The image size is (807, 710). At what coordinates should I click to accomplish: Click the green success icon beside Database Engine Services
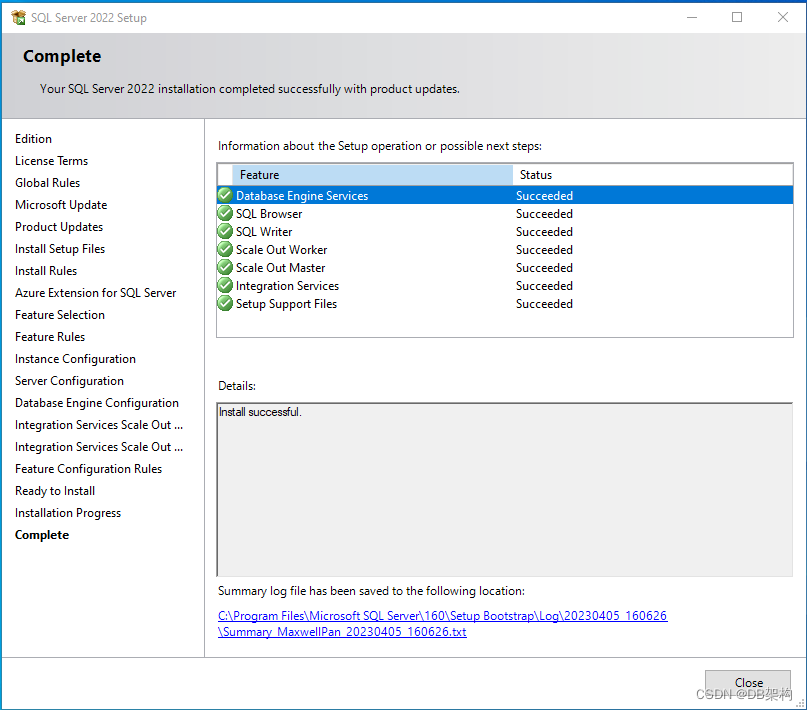click(224, 195)
